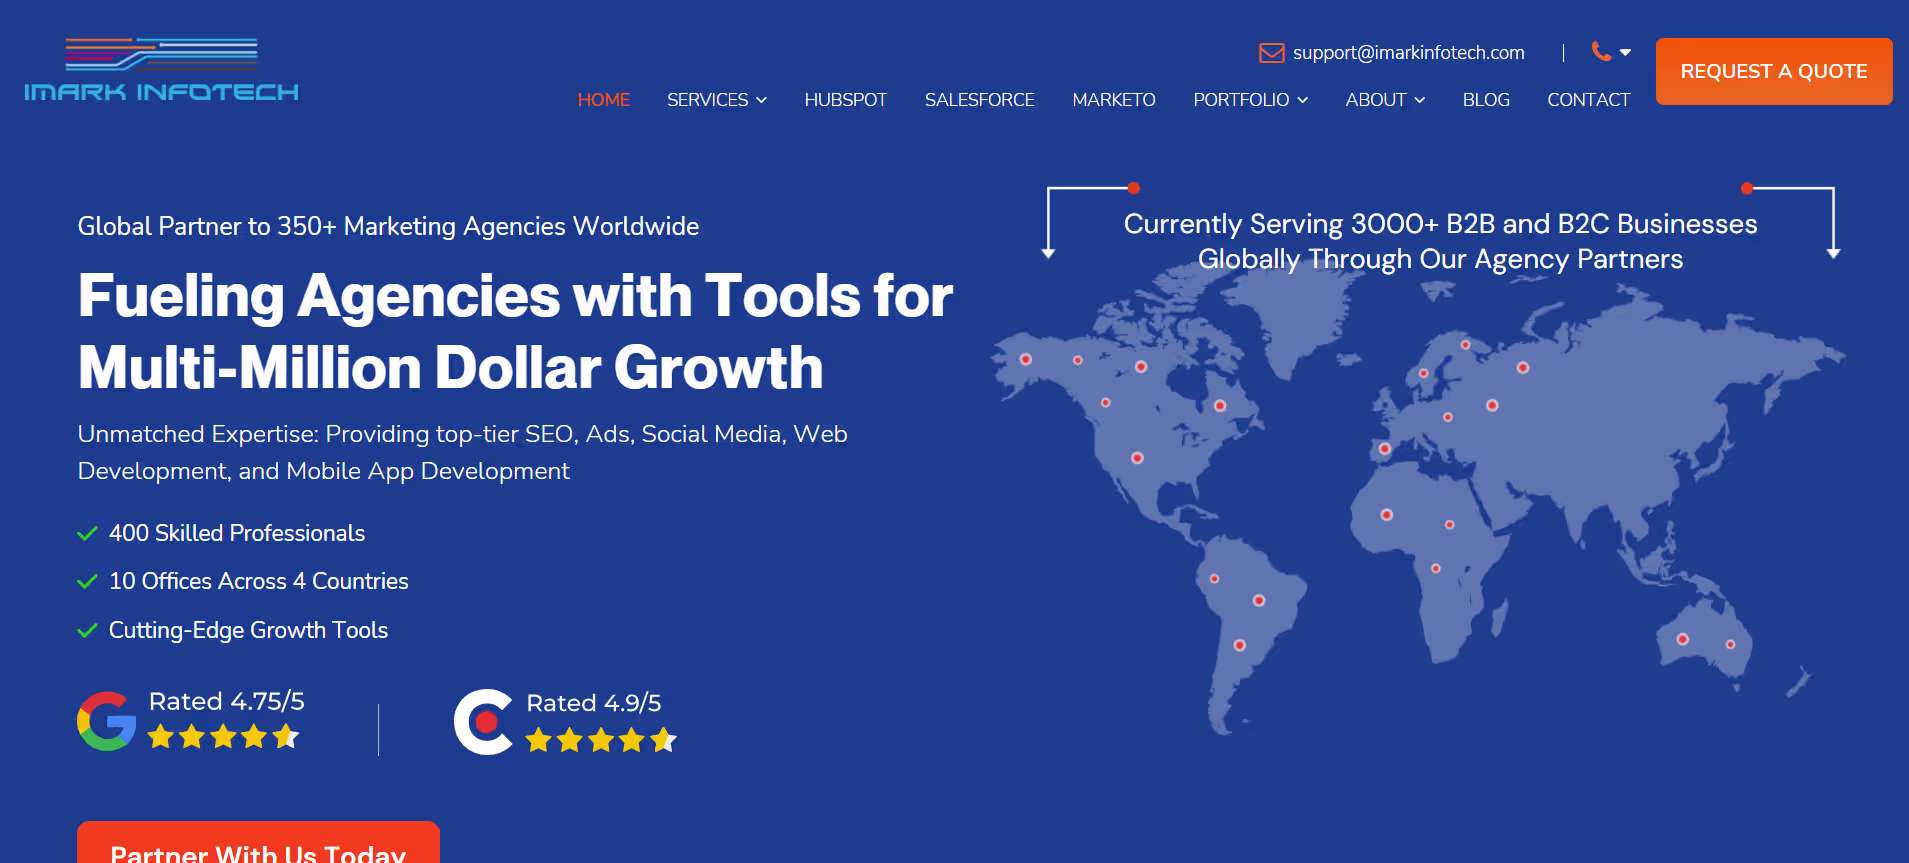Click the '400 Skilled Professionals' text
The image size is (1909, 863).
pyautogui.click(x=237, y=533)
